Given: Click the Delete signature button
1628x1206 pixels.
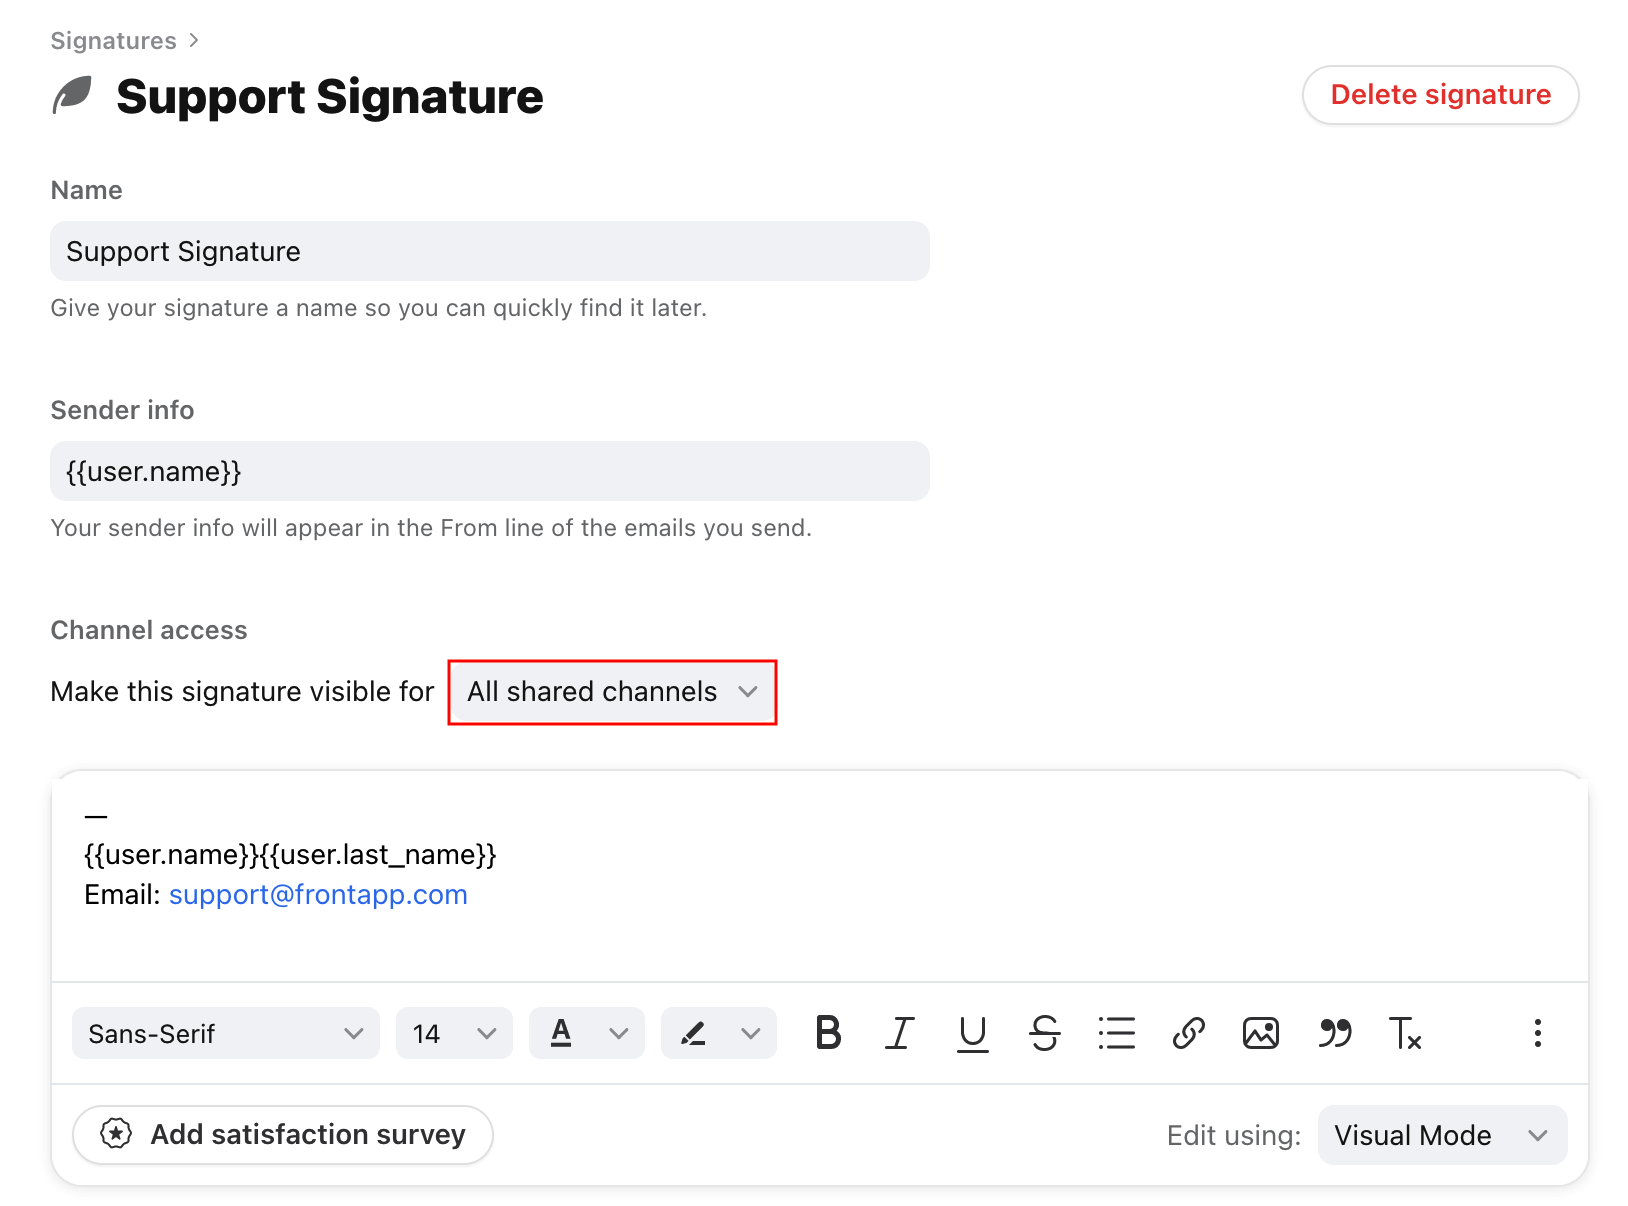Looking at the screenshot, I should pos(1440,94).
